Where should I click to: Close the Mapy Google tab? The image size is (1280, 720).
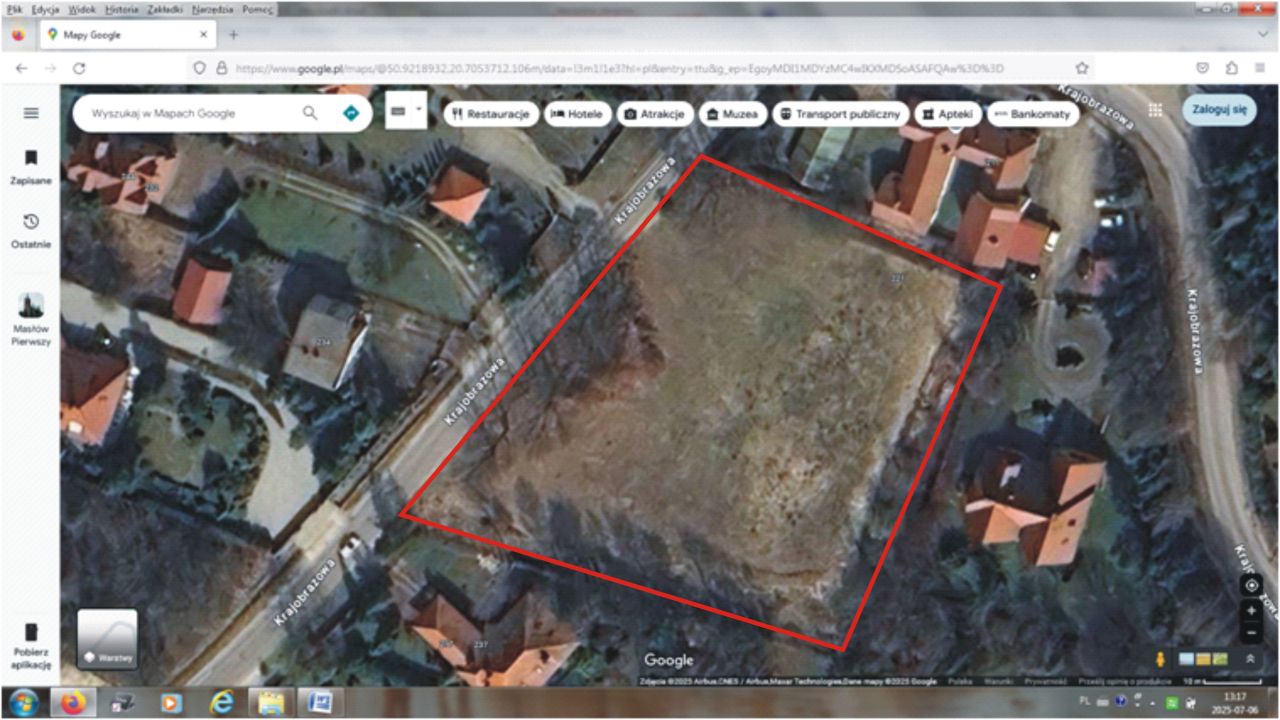(x=204, y=35)
